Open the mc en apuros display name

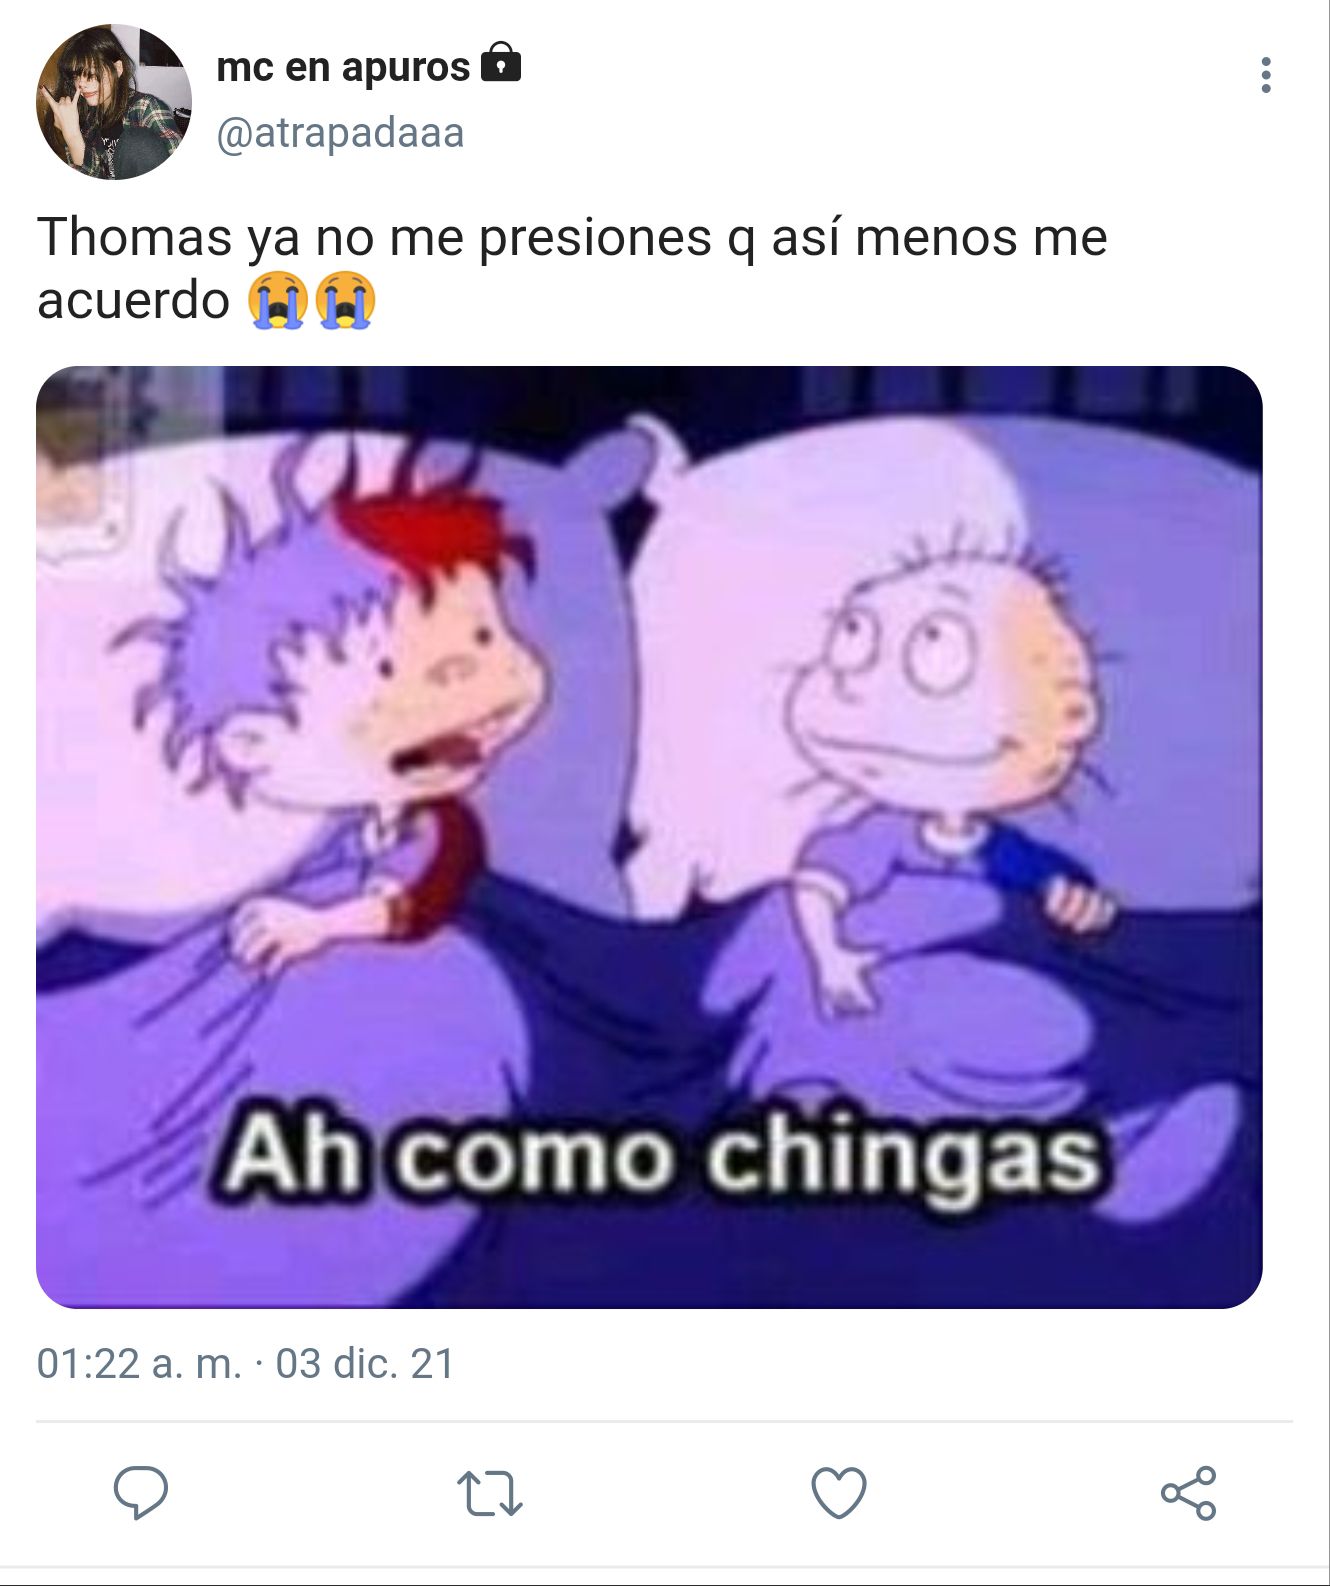click(343, 66)
